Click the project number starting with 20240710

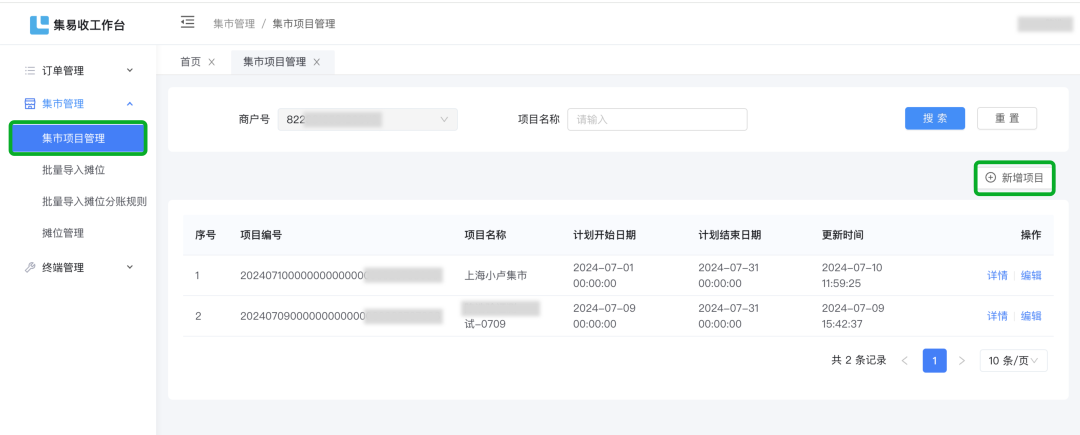coord(341,275)
